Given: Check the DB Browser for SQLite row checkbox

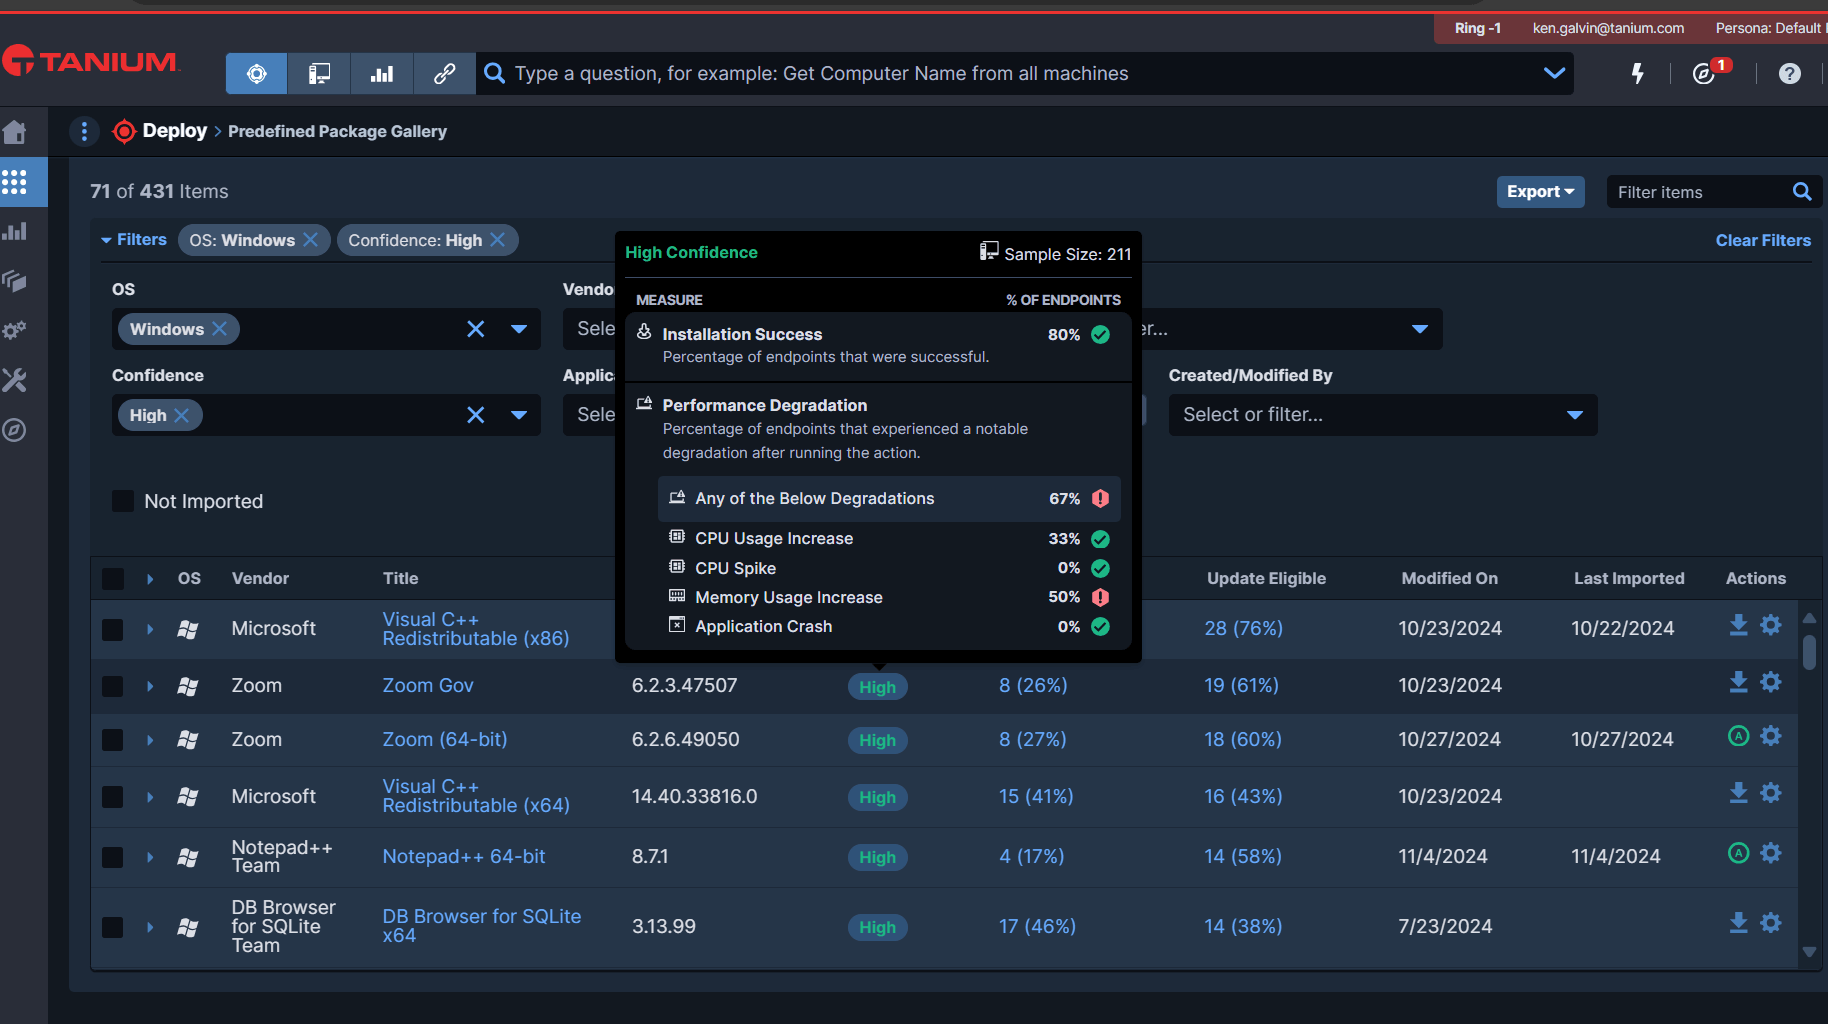Looking at the screenshot, I should pos(113,927).
